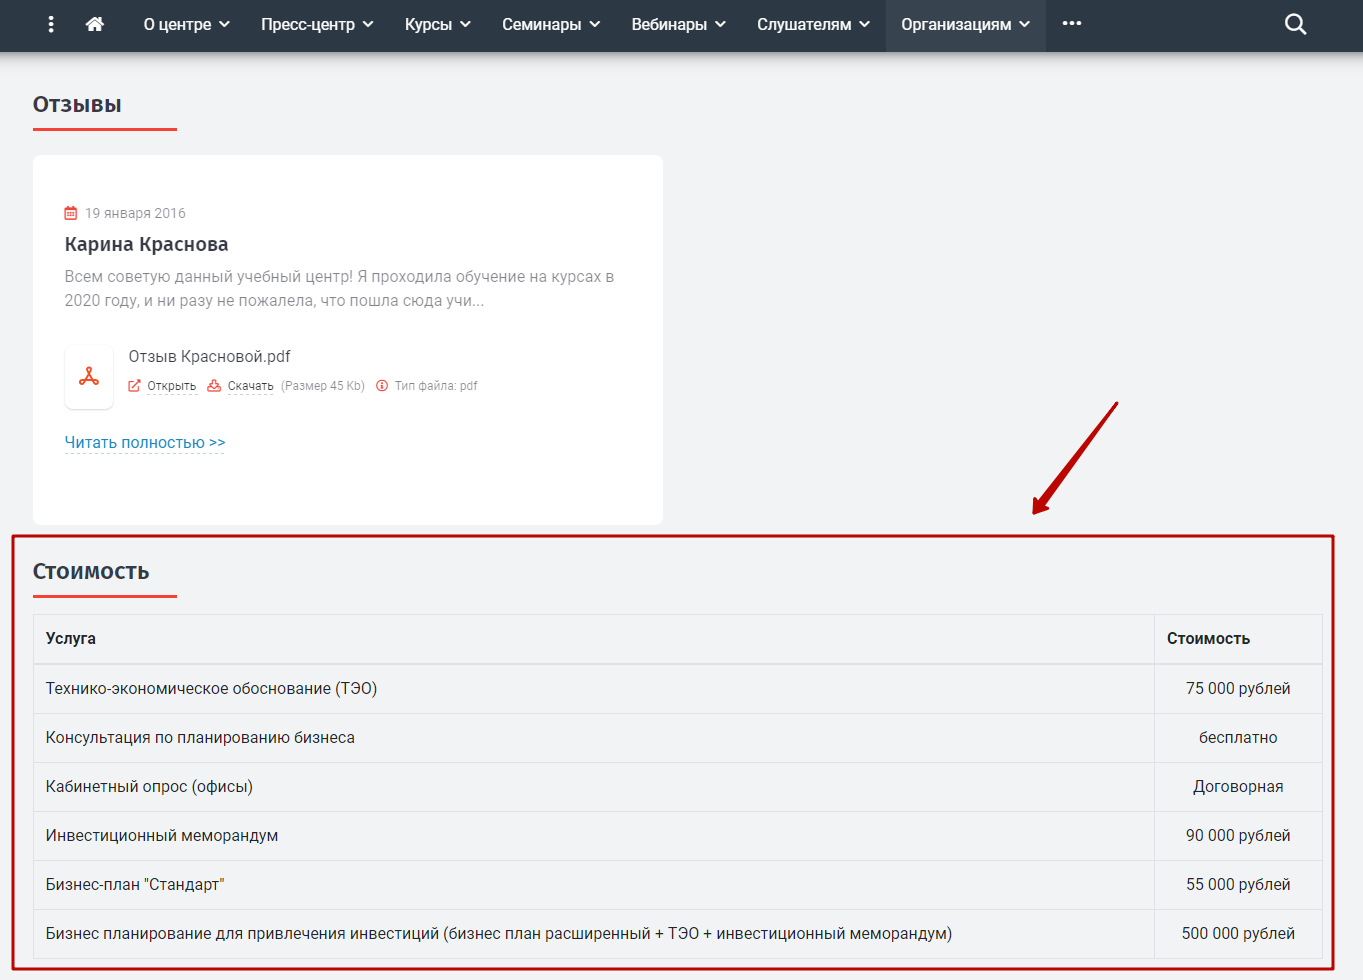1363x980 pixels.
Task: Open the Вебинары menu
Action: (678, 24)
